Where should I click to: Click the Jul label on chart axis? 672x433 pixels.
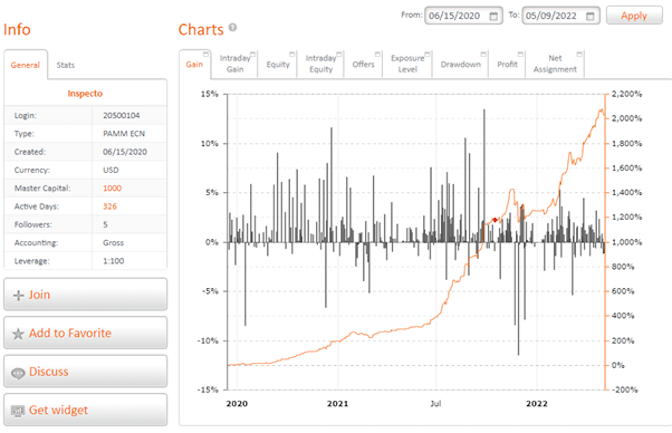(x=435, y=403)
